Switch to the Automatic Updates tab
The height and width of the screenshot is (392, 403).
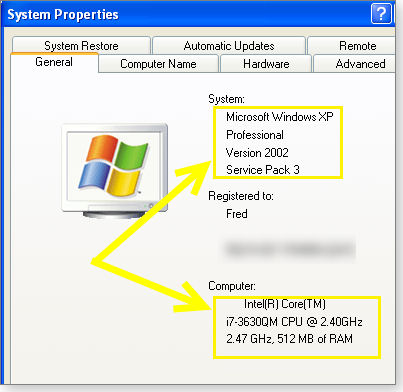(229, 46)
